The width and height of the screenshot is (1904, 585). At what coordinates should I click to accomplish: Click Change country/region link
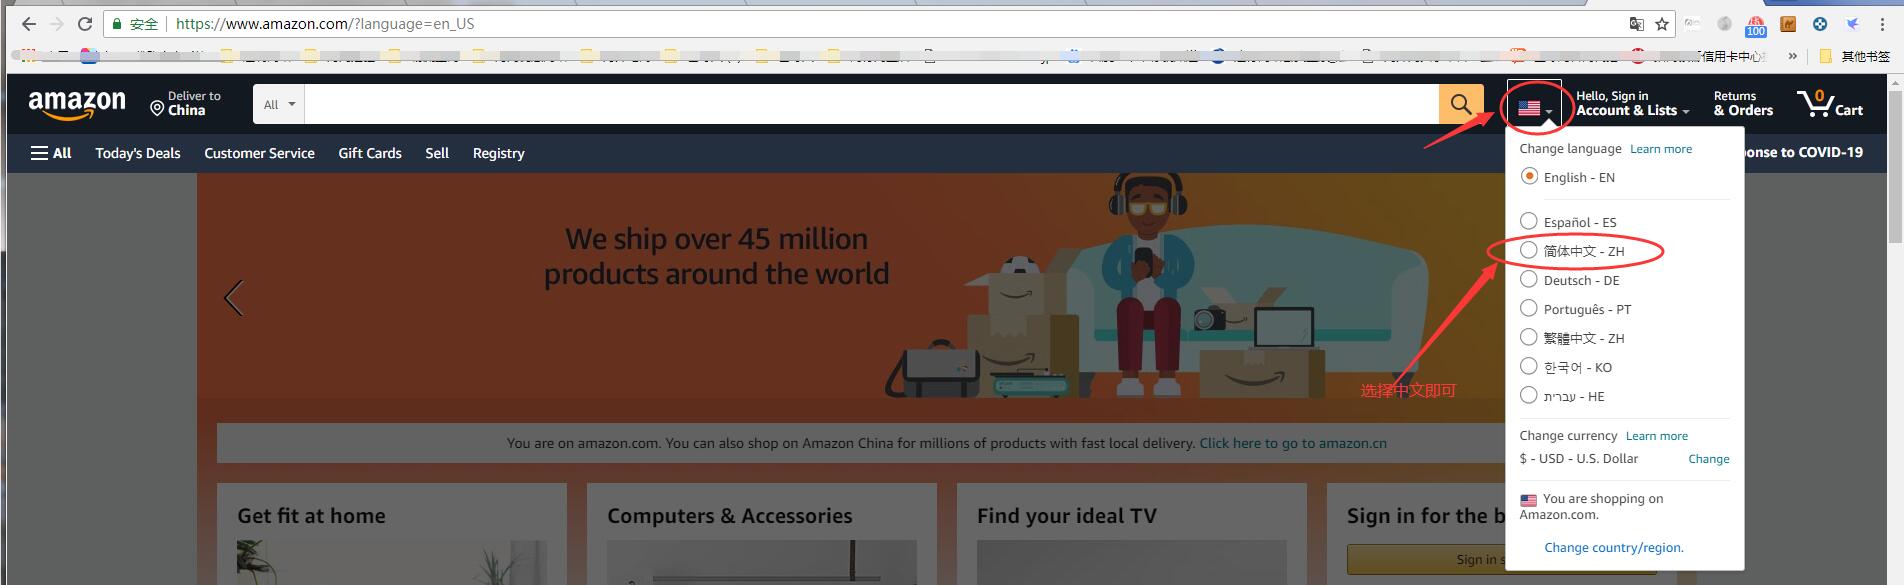click(1614, 548)
